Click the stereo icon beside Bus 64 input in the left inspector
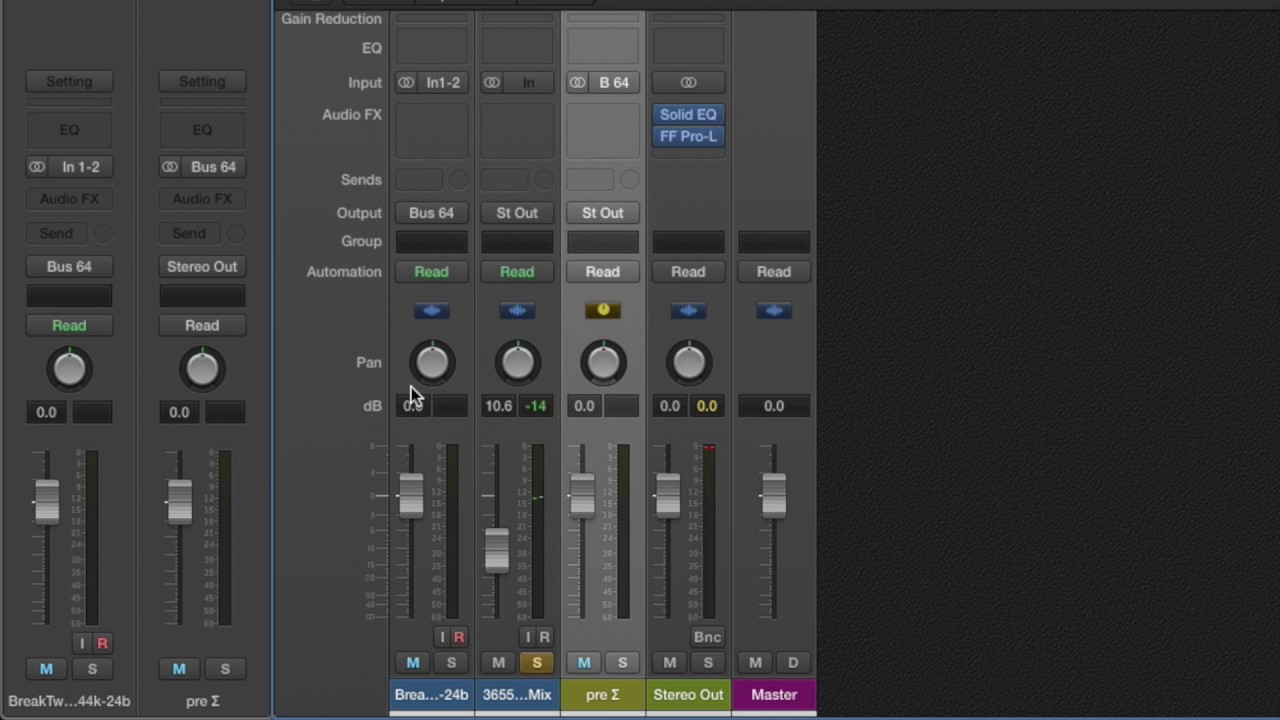The width and height of the screenshot is (1280, 720). click(170, 167)
